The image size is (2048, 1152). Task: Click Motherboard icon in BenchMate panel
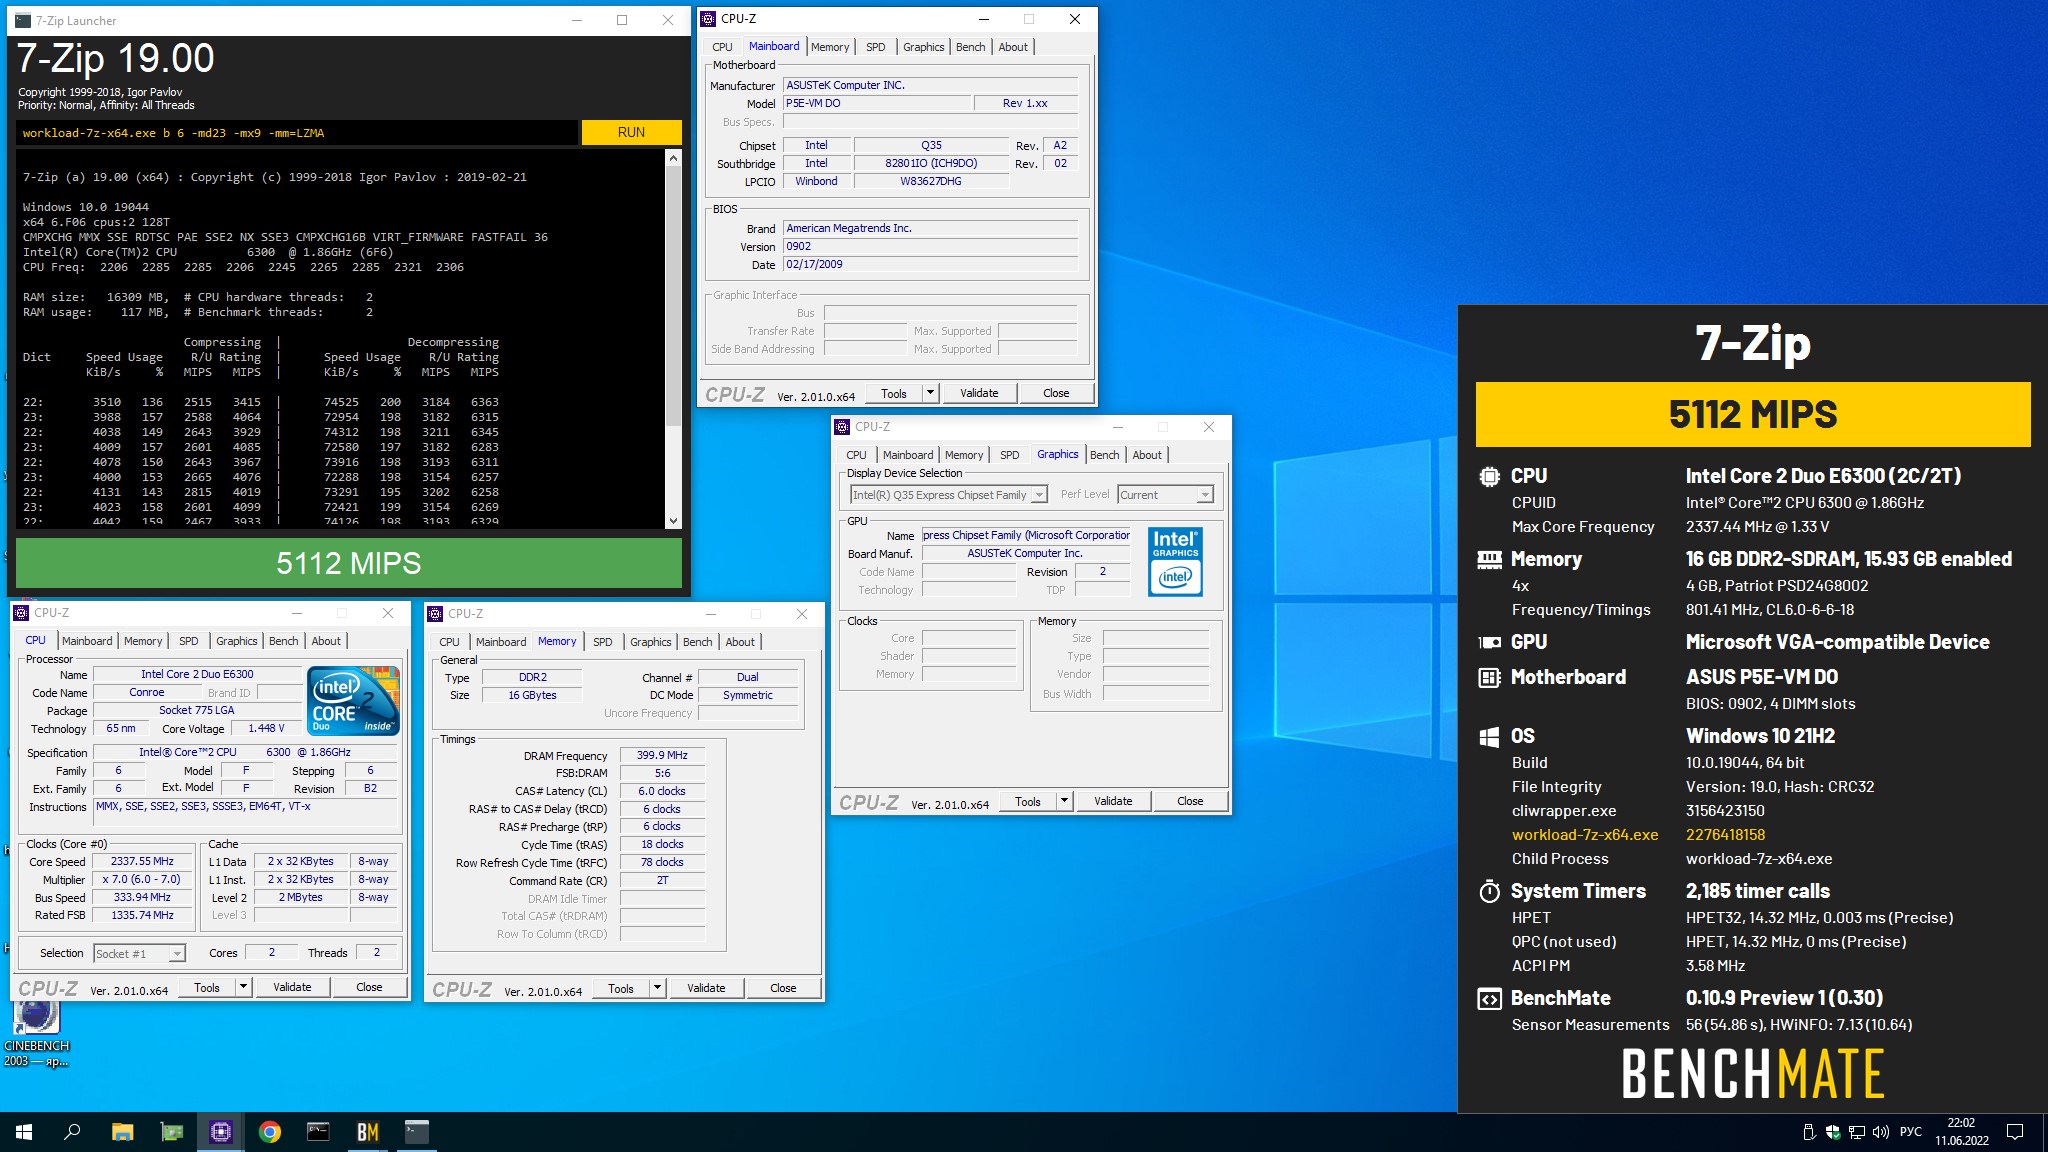coord(1489,677)
